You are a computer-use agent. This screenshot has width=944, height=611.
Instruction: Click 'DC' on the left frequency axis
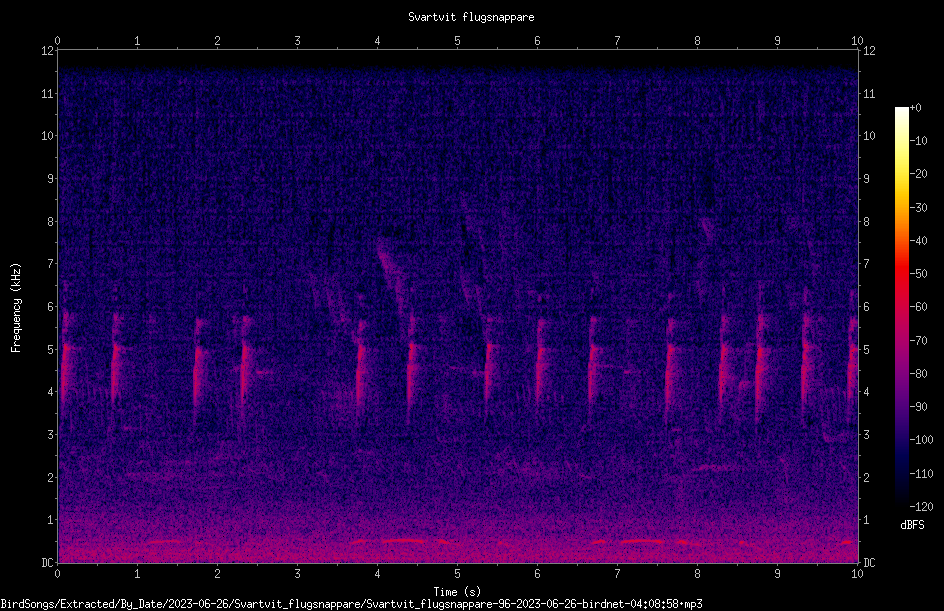coord(48,563)
